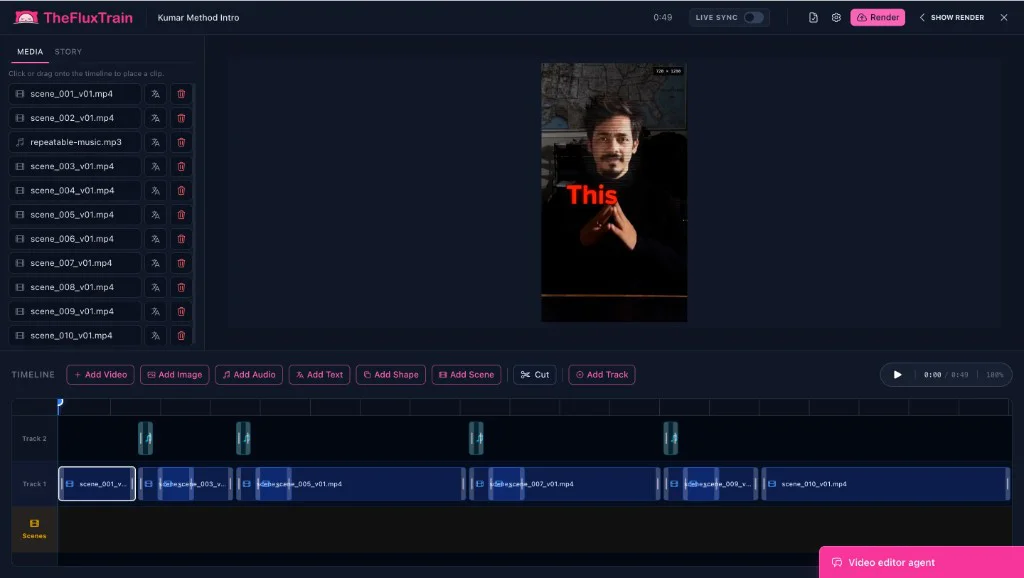1024x578 pixels.
Task: Click Add Image button
Action: coord(174,375)
